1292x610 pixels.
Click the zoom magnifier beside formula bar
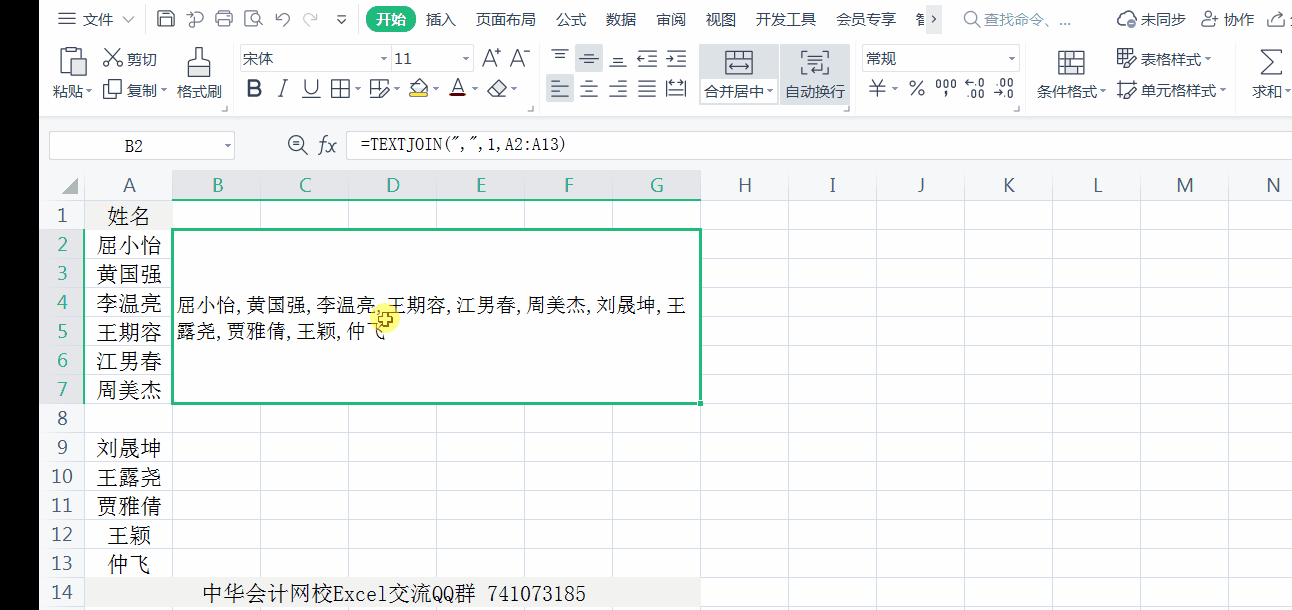coord(297,145)
